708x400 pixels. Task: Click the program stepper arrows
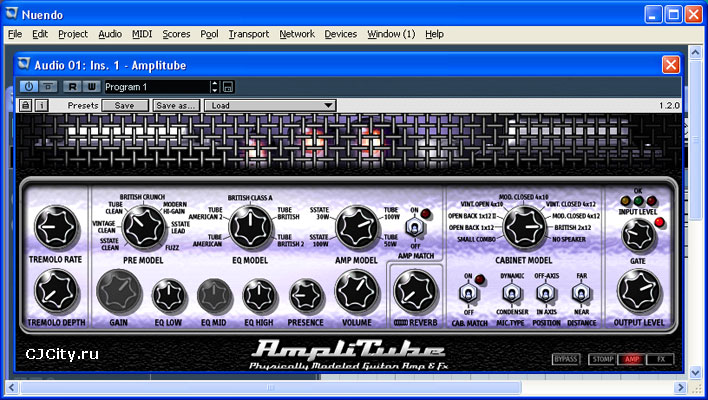(x=215, y=87)
